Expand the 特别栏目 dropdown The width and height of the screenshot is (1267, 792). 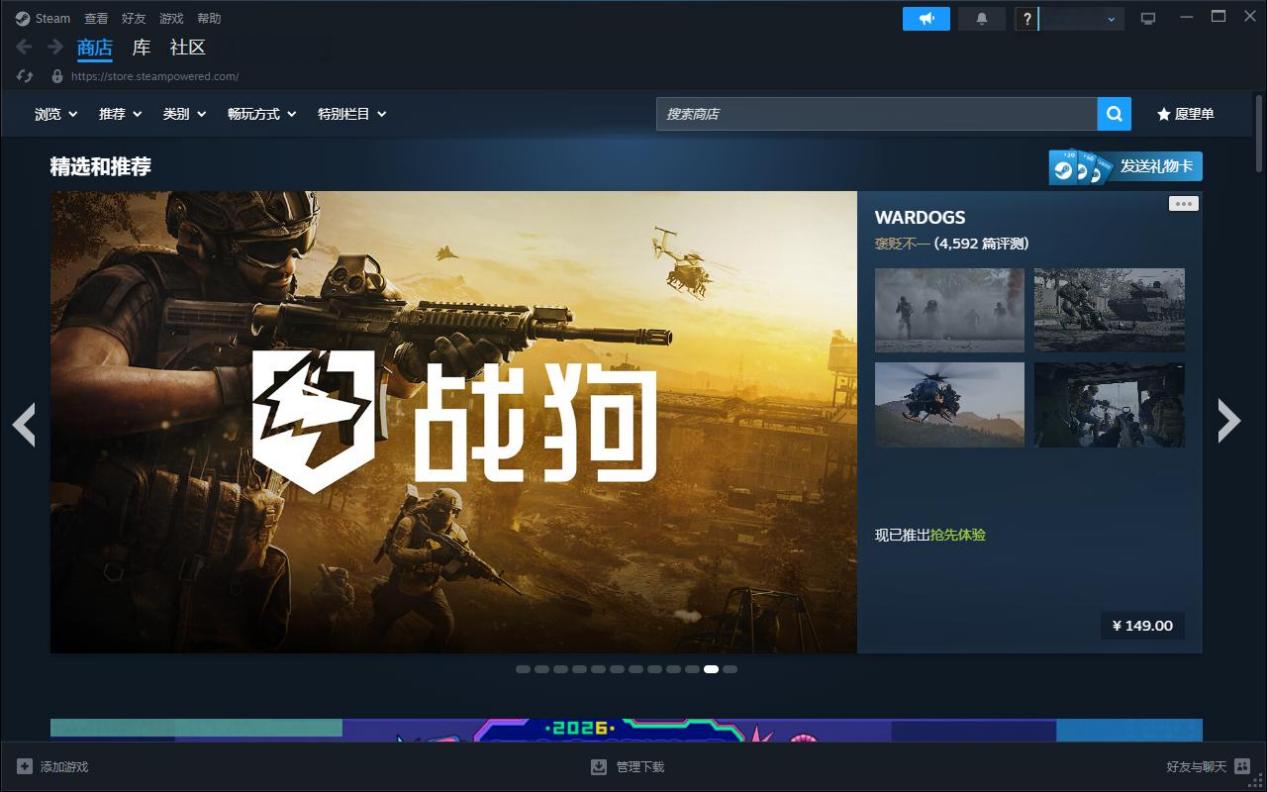coord(352,114)
